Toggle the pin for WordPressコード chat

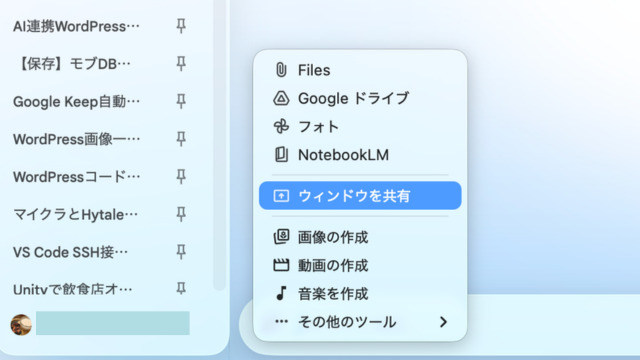[x=181, y=176]
